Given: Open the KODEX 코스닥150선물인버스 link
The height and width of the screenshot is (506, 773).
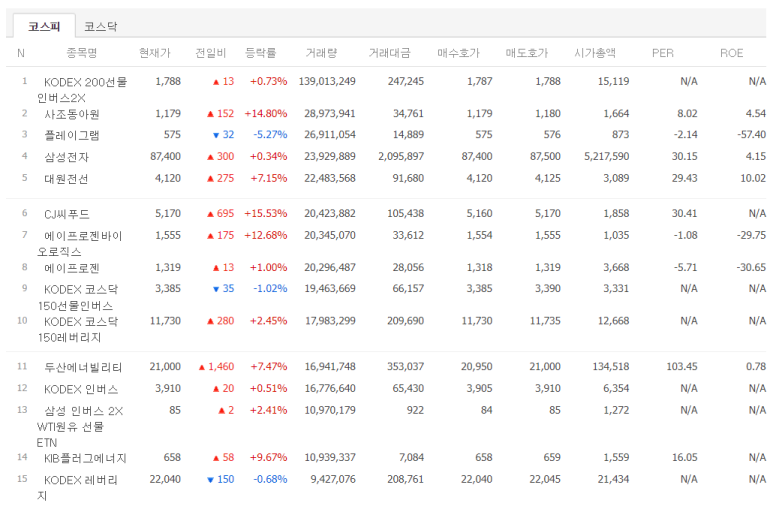Looking at the screenshot, I should 78,297.
